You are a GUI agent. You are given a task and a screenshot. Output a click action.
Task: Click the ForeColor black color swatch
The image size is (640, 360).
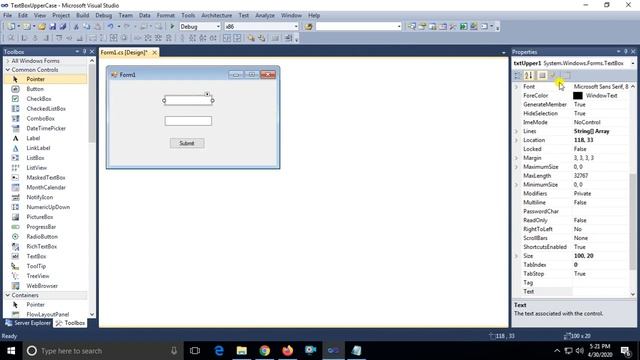coord(578,96)
